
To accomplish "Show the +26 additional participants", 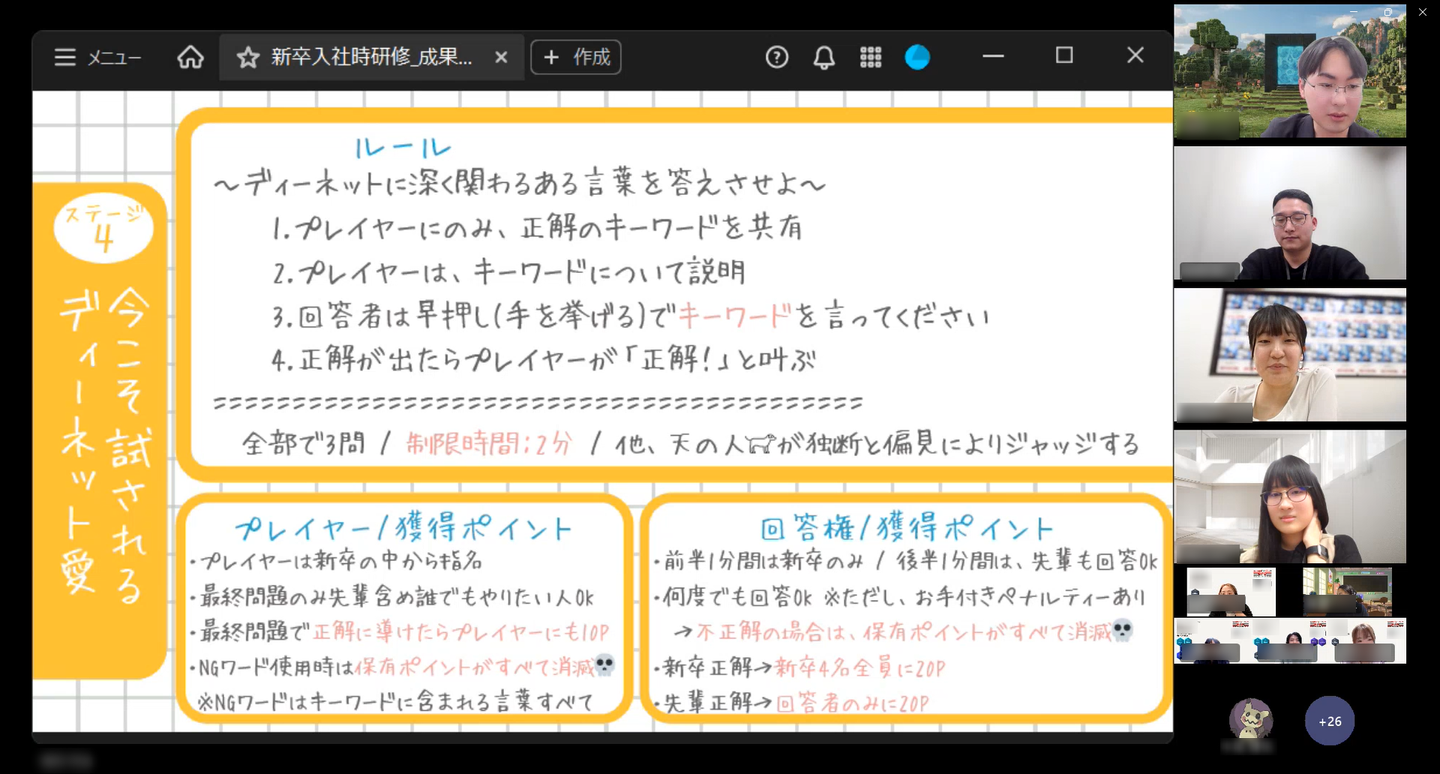I will 1330,721.
